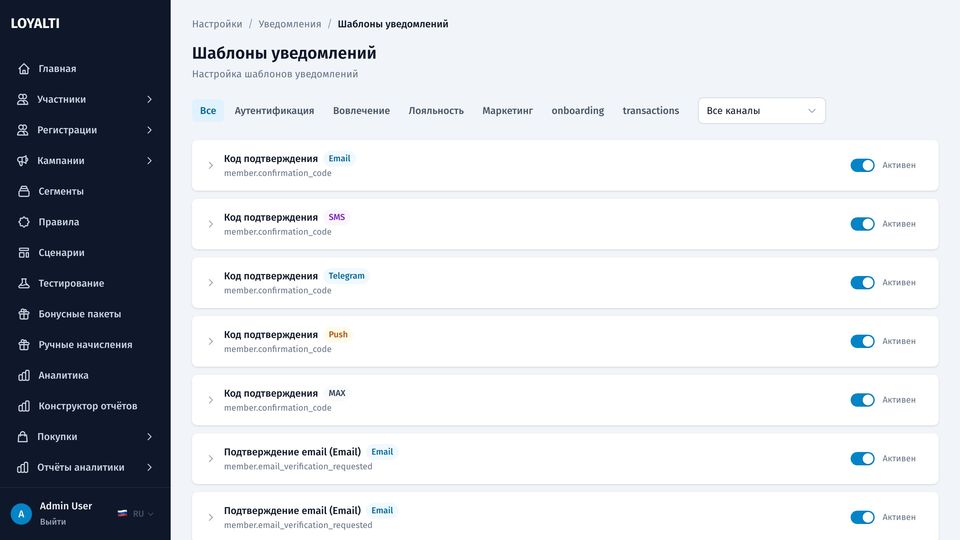Click the MAX channel badge
Screen dimensions: 960x540
[337, 393]
